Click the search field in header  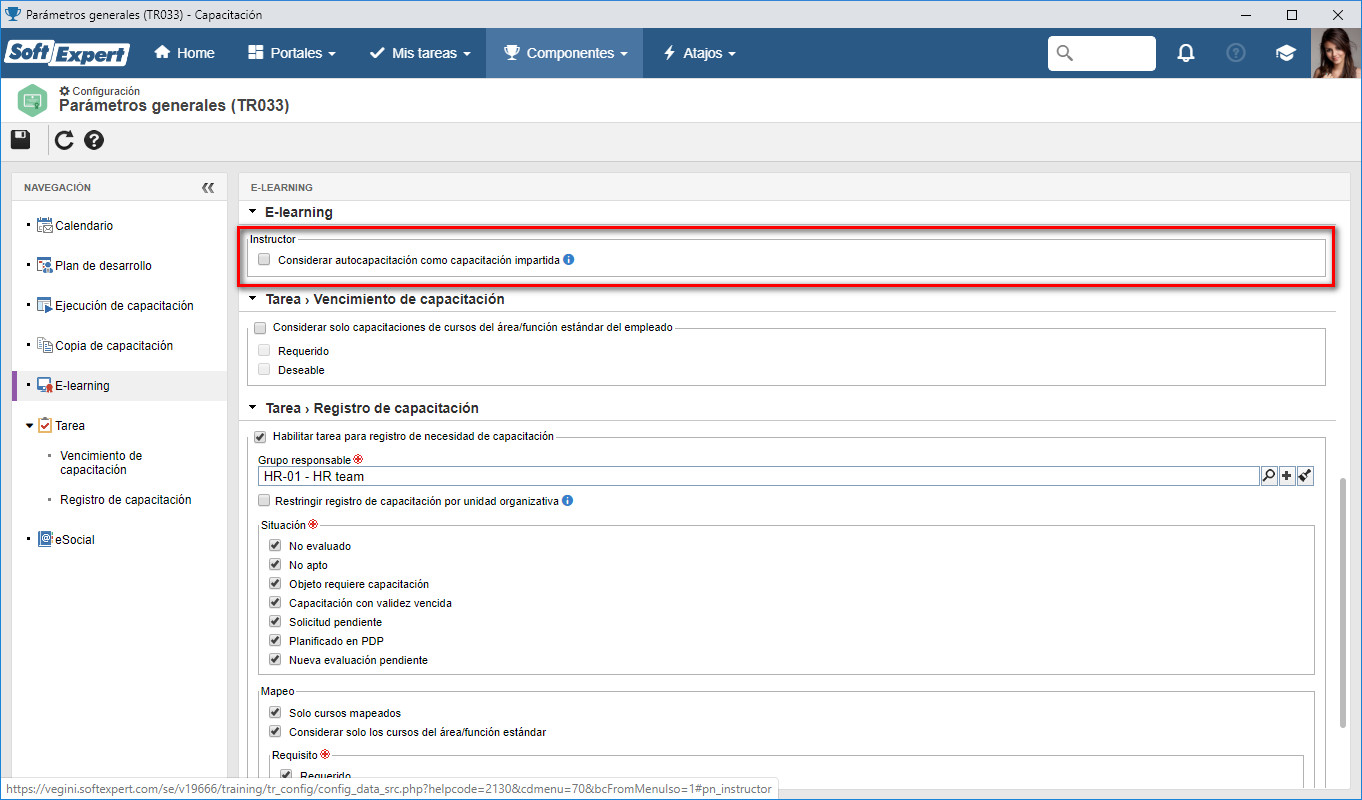(1102, 53)
